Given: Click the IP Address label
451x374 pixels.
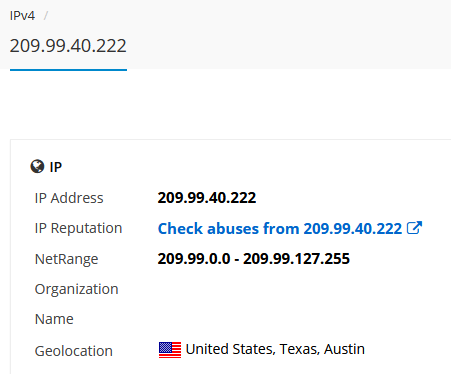Looking at the screenshot, I should 69,198.
